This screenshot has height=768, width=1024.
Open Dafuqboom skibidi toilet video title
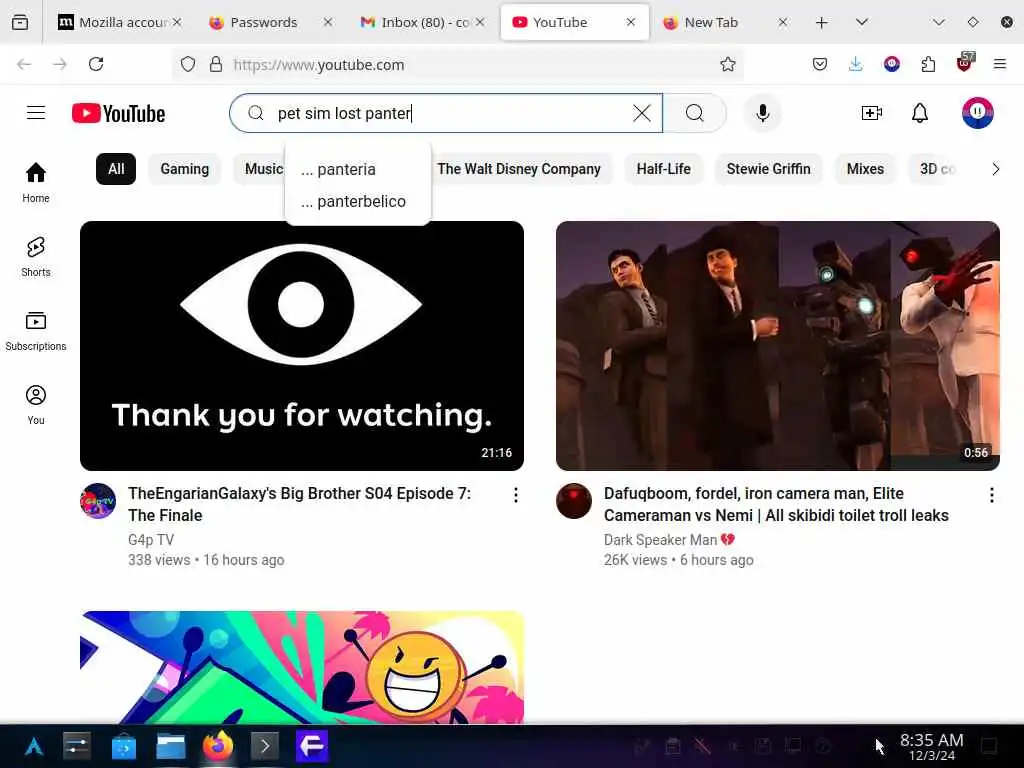pyautogui.click(x=776, y=504)
